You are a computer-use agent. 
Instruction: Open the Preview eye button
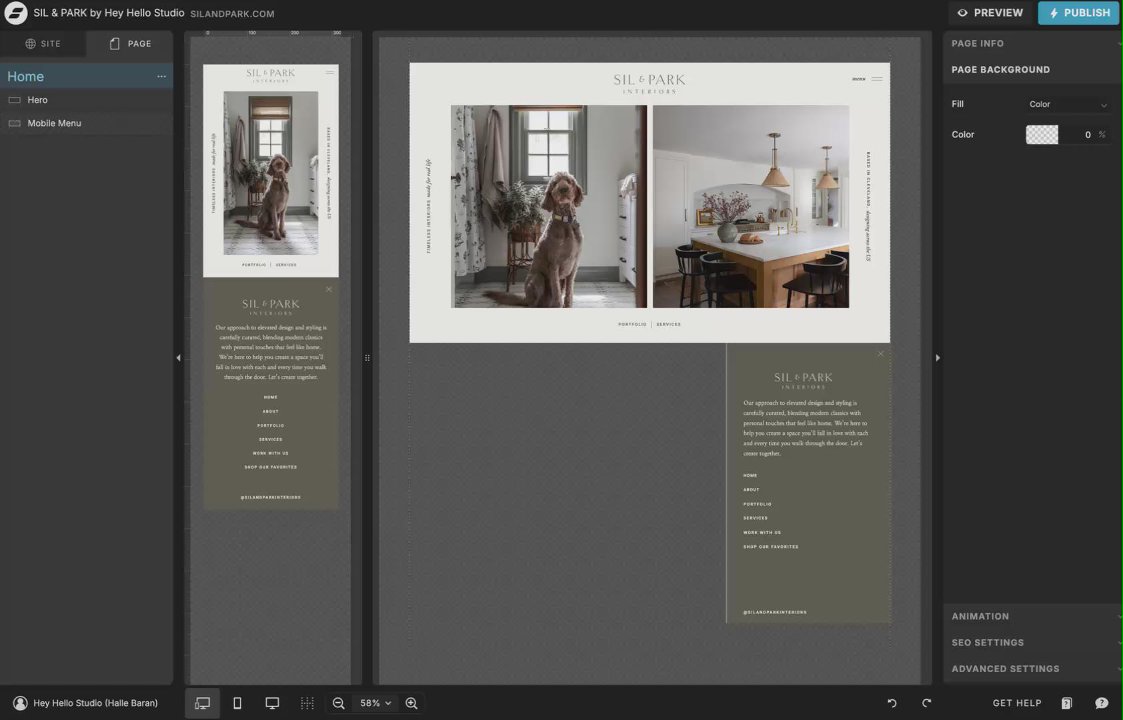[990, 13]
